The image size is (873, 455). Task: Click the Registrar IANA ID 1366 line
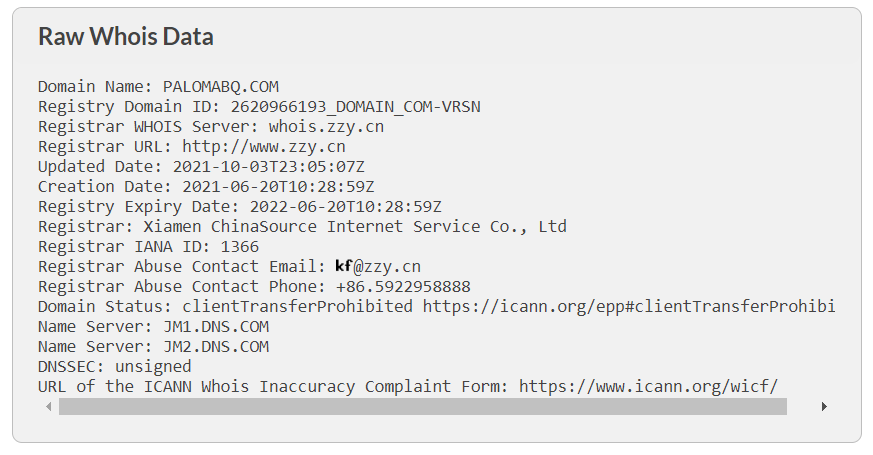pos(148,247)
